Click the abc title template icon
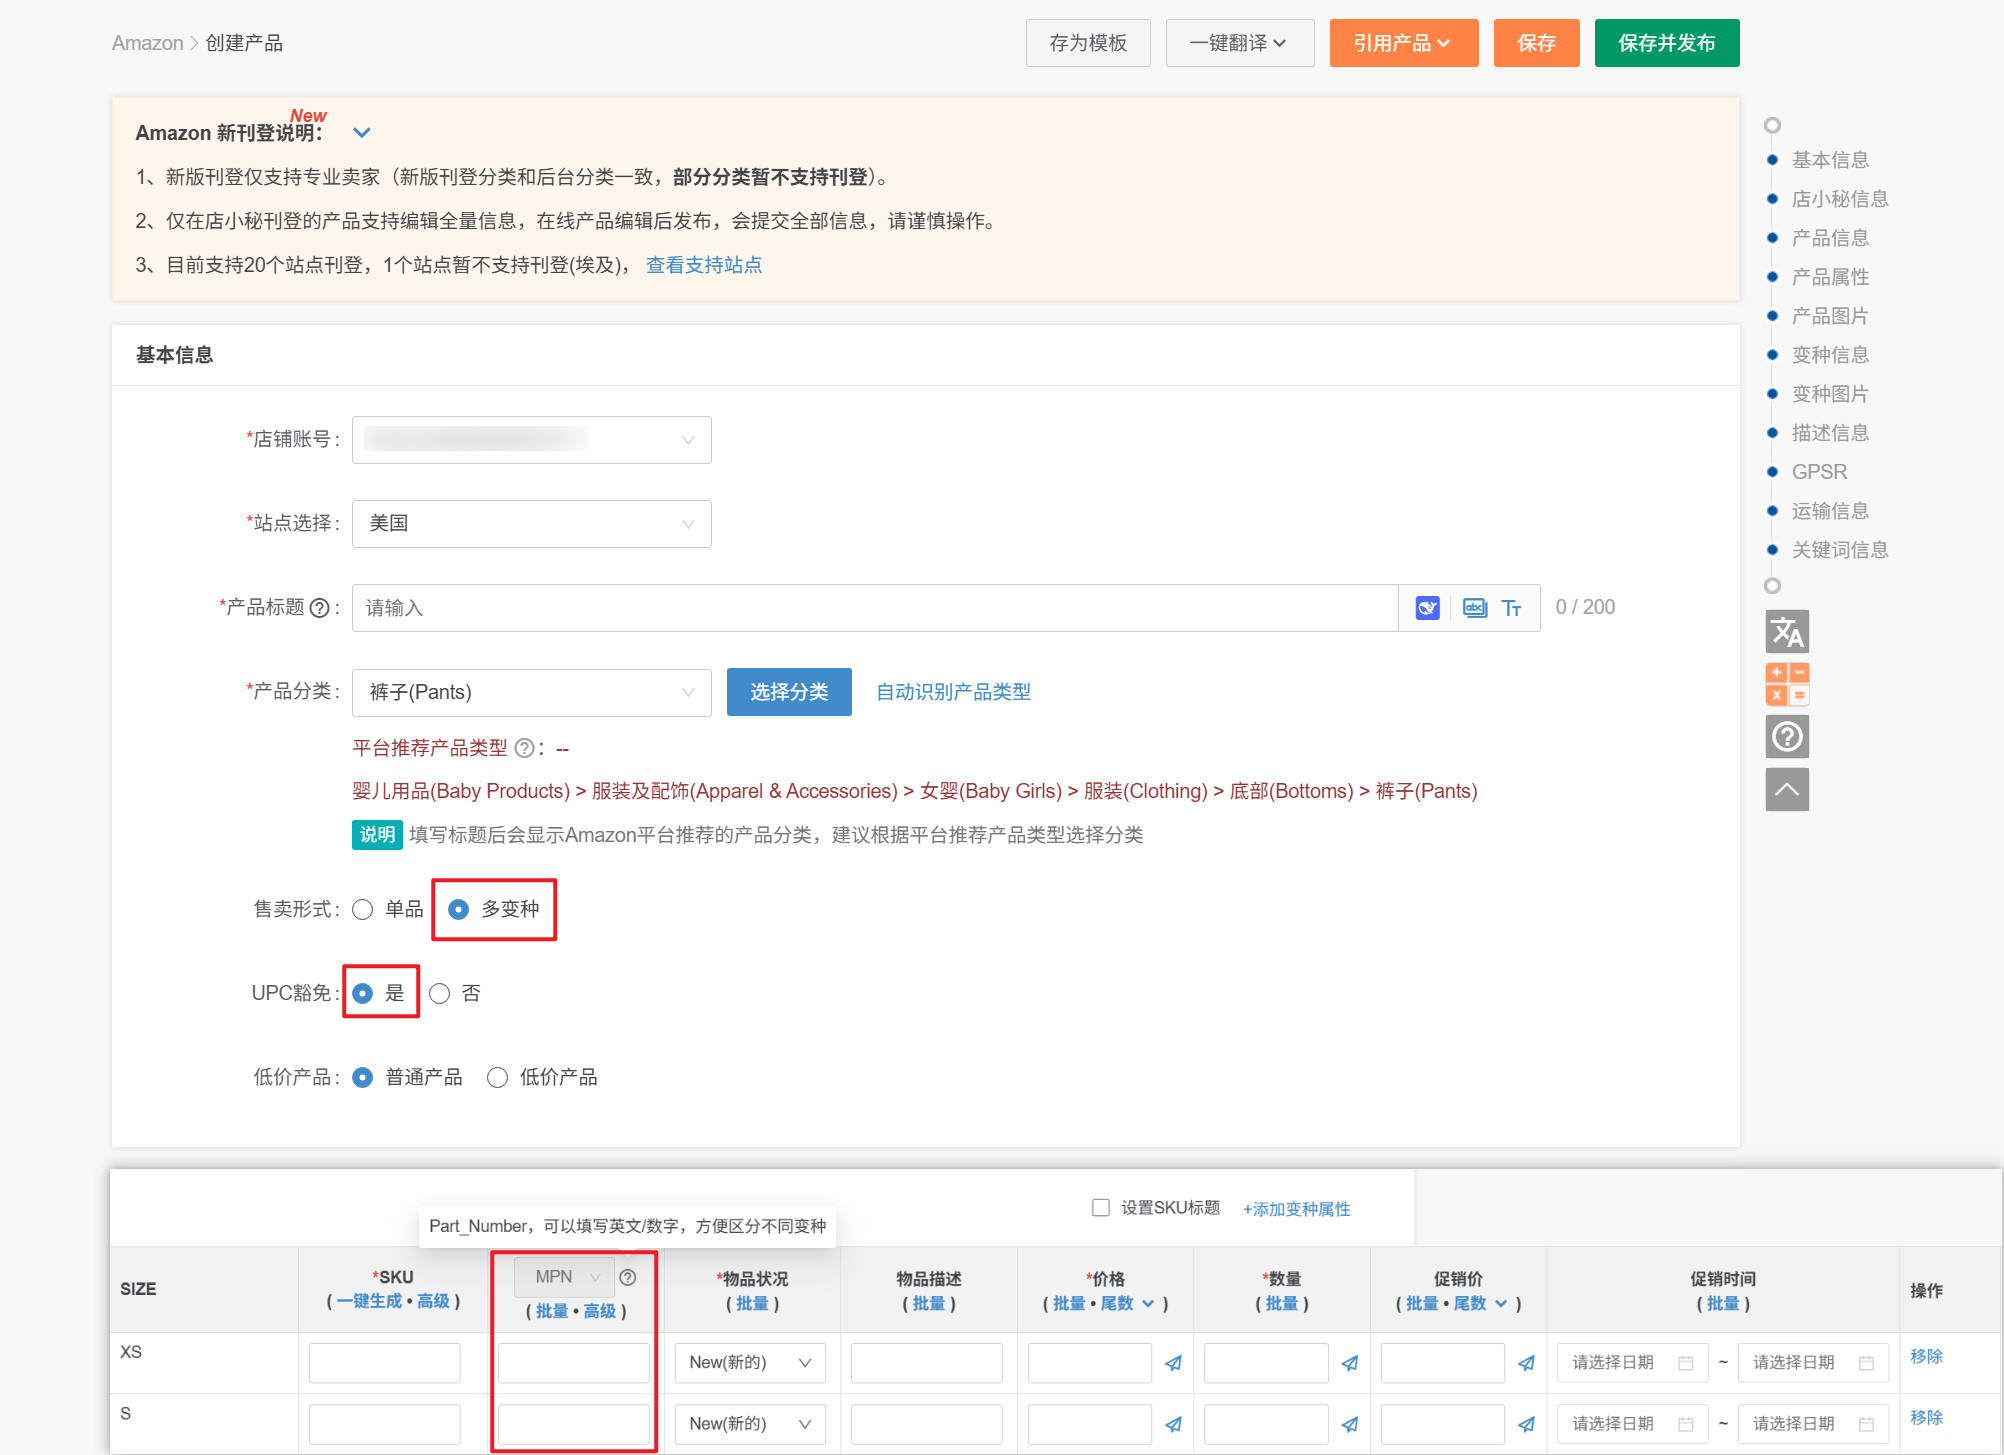This screenshot has width=2004, height=1455. coord(1474,608)
